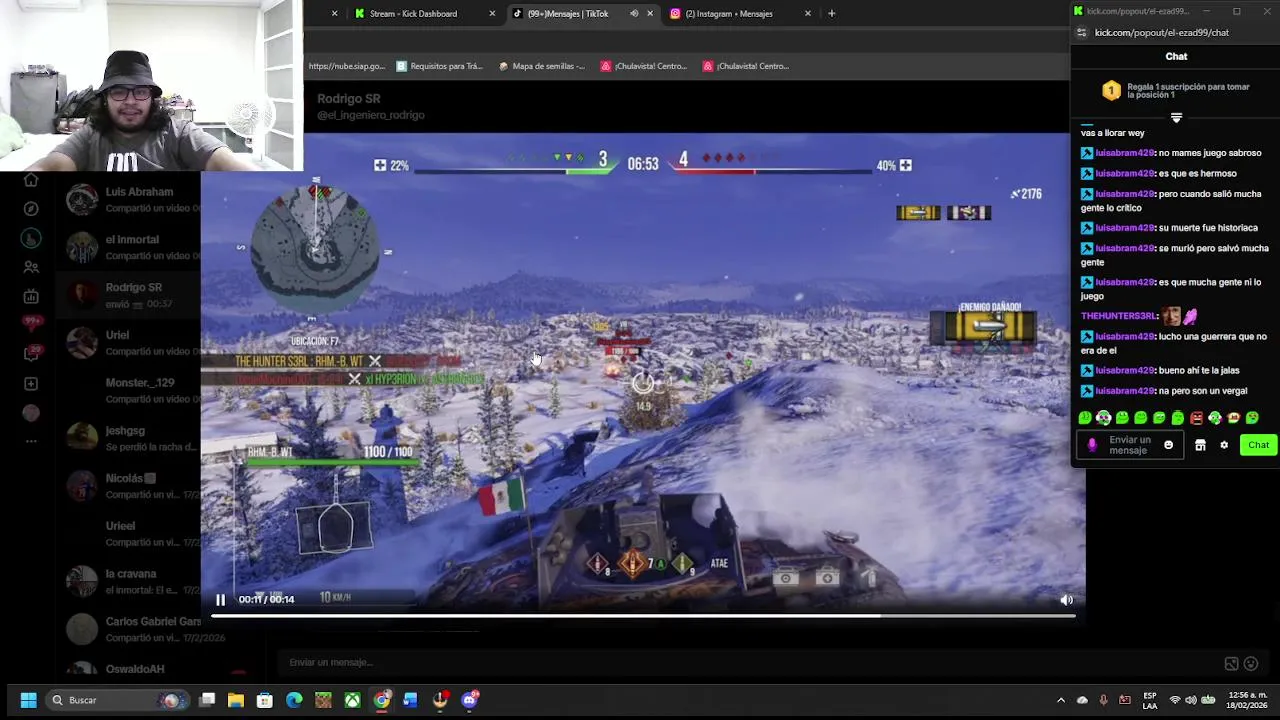The height and width of the screenshot is (720, 1280).
Task: Click the gold position 1 badge
Action: tap(1111, 91)
